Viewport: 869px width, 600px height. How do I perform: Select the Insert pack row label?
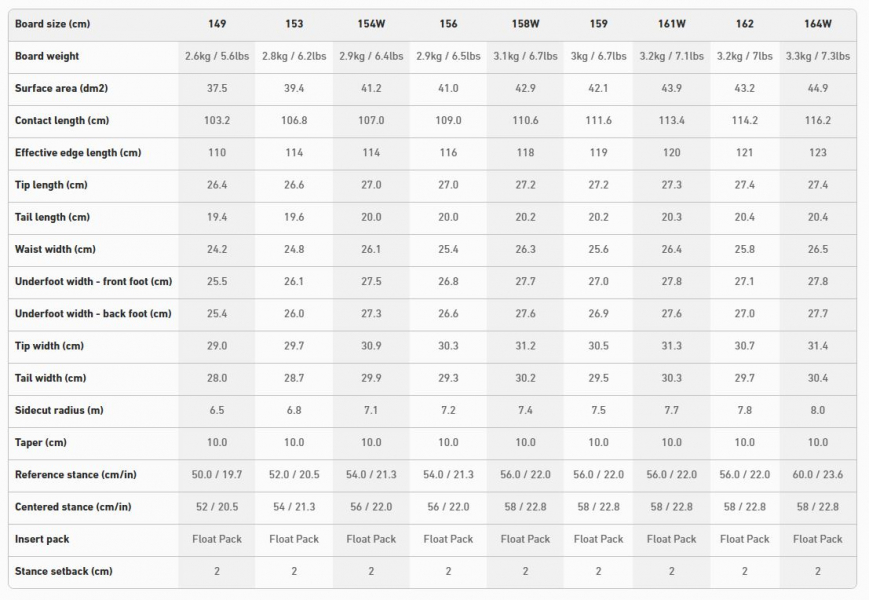[42, 539]
